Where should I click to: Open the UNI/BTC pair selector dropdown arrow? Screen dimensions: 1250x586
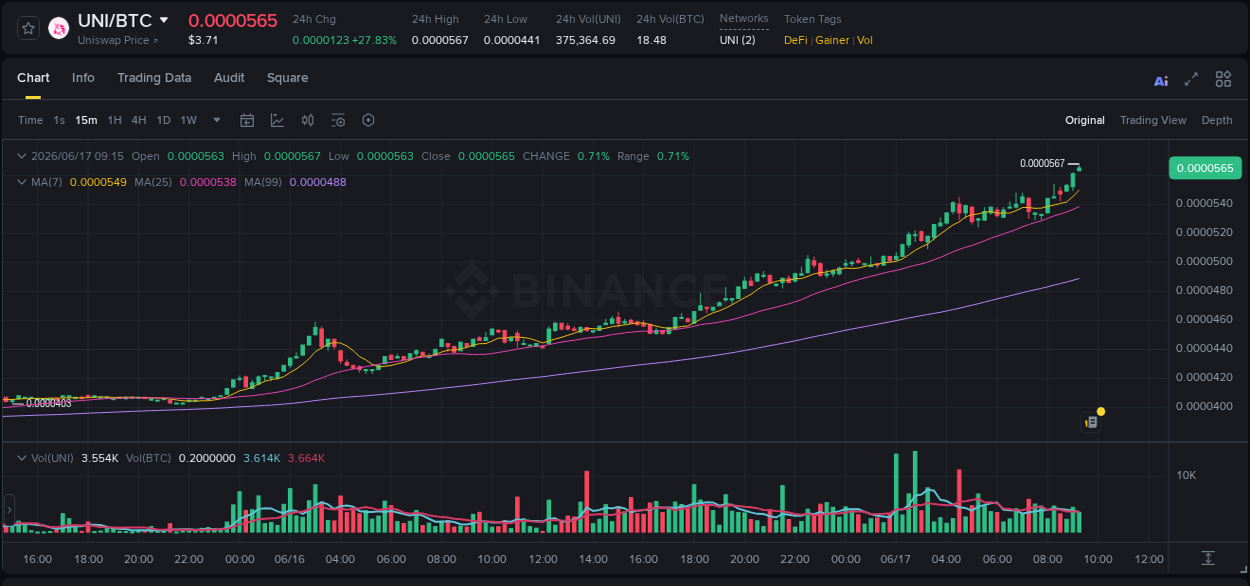point(164,20)
